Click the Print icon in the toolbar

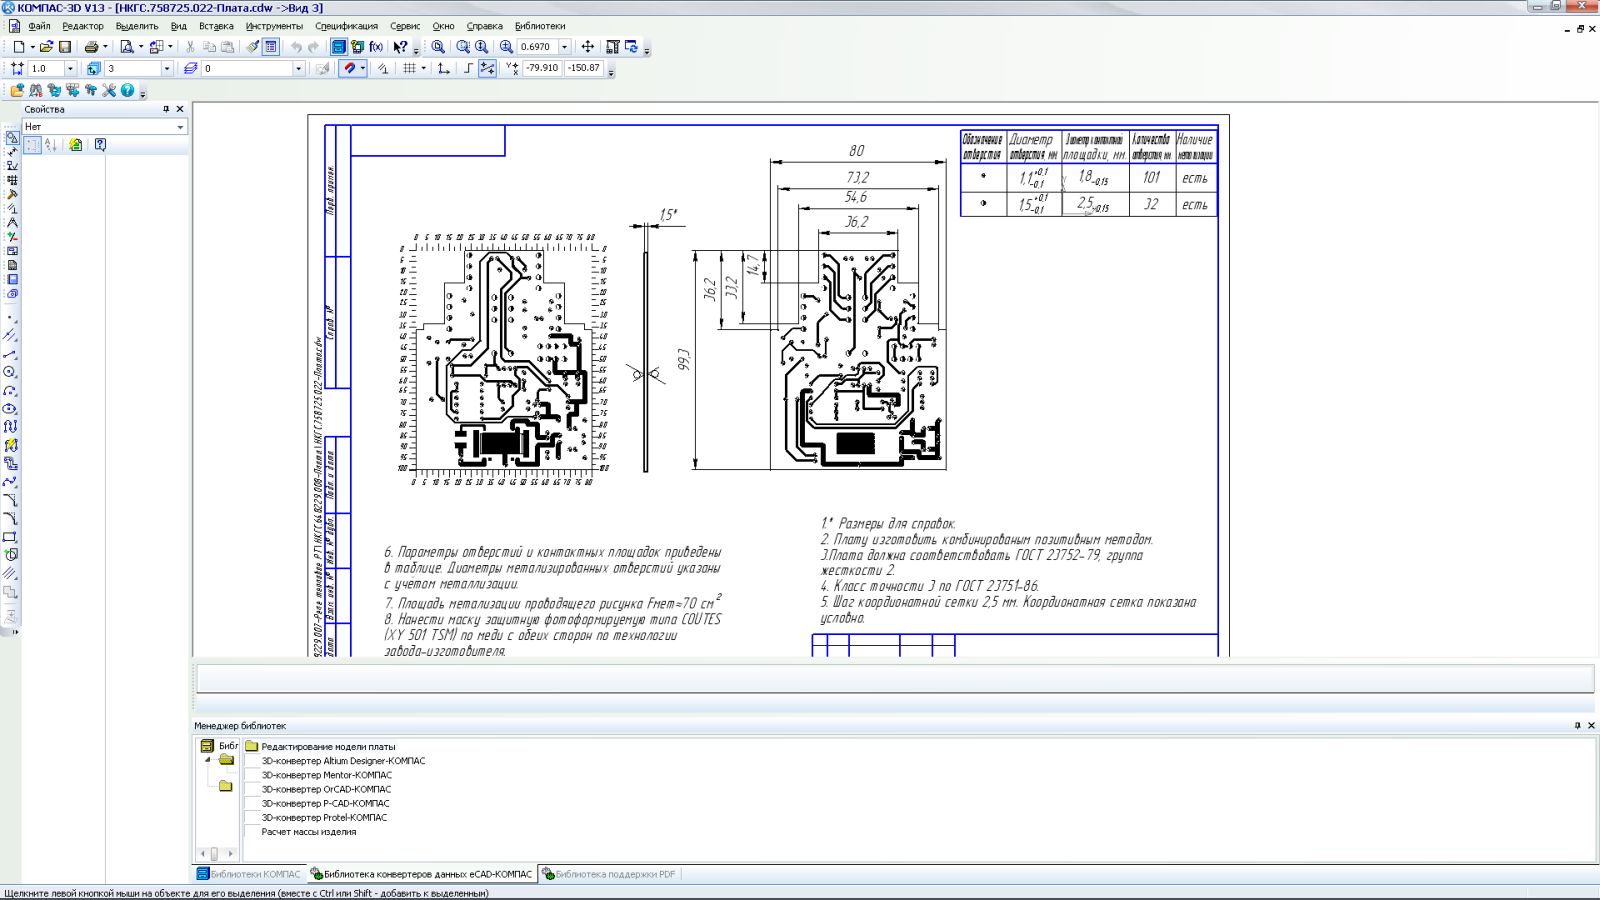(x=91, y=47)
